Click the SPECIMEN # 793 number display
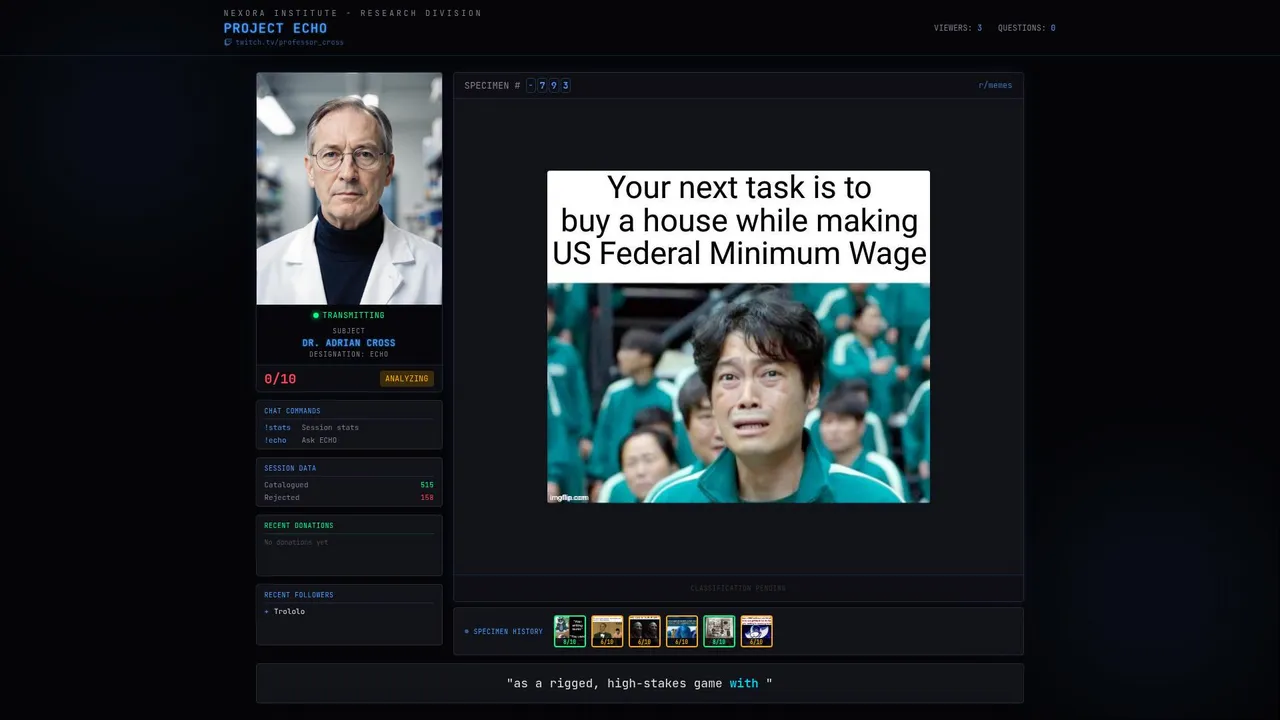This screenshot has height=720, width=1280. [x=517, y=85]
